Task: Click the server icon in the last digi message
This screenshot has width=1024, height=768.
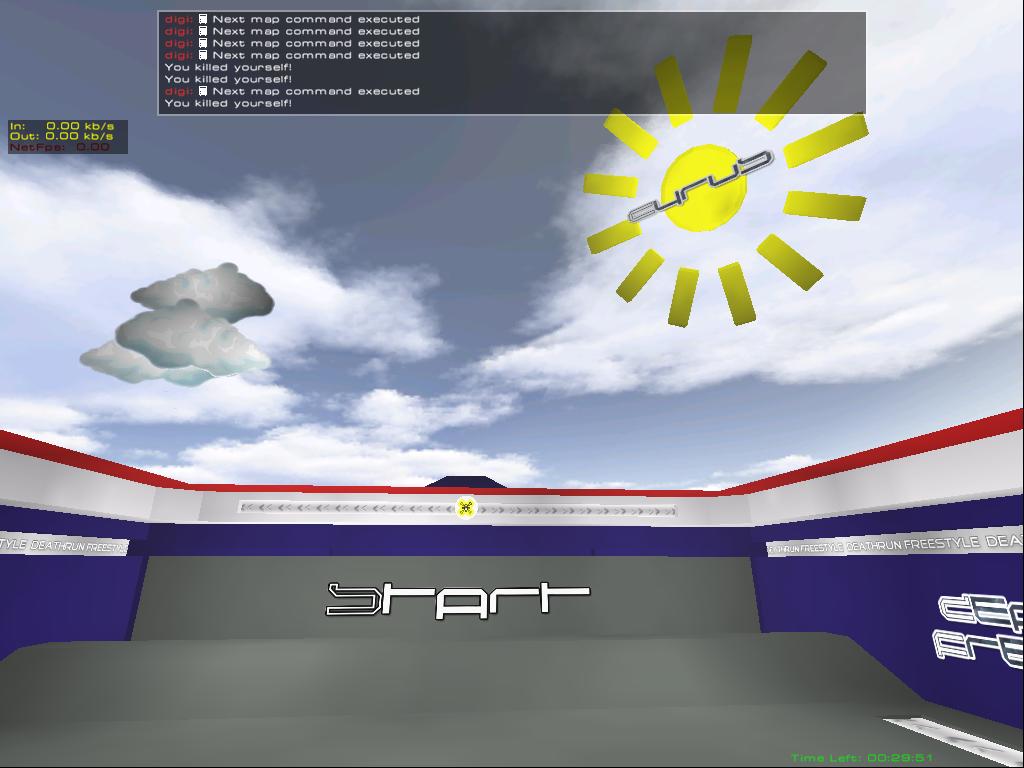Action: point(202,91)
